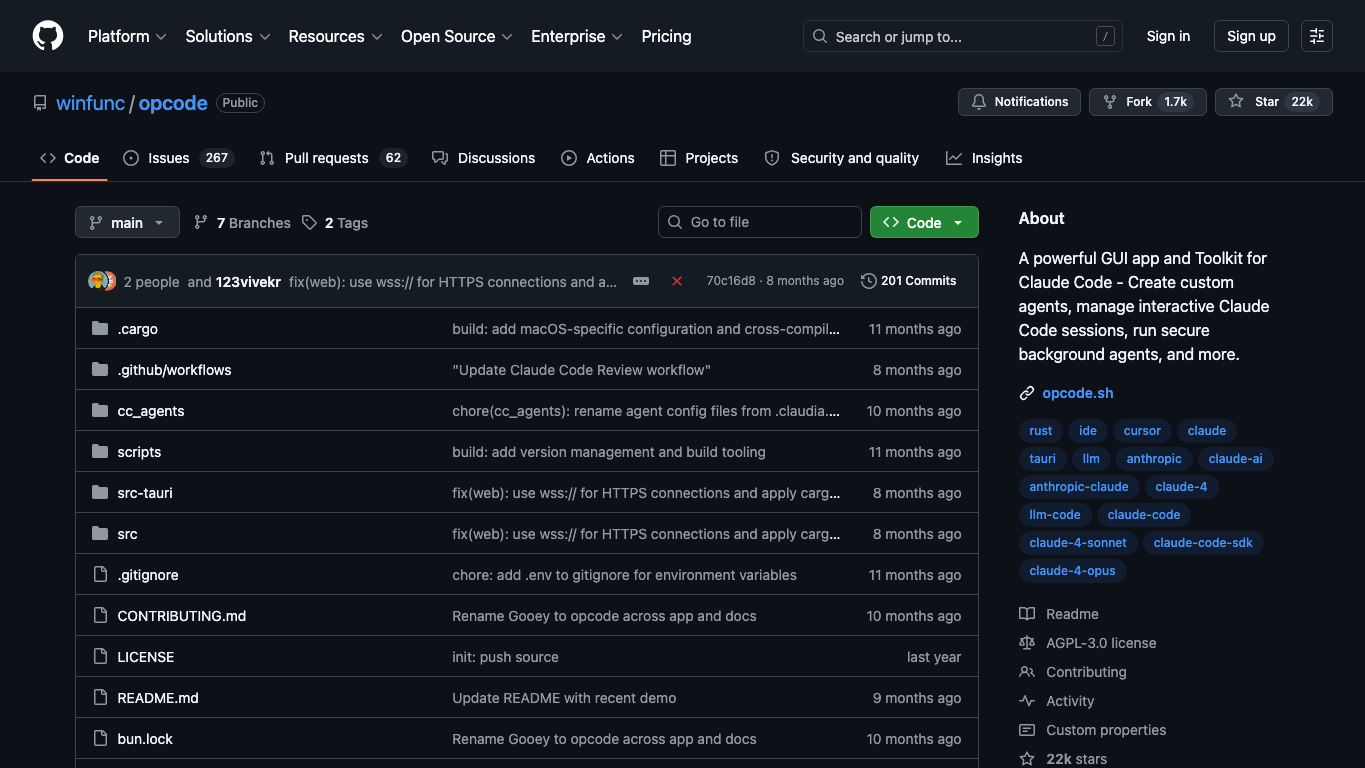Screen dimensions: 1365x768
Task: Click the LICENSE file icon
Action: tap(100, 657)
